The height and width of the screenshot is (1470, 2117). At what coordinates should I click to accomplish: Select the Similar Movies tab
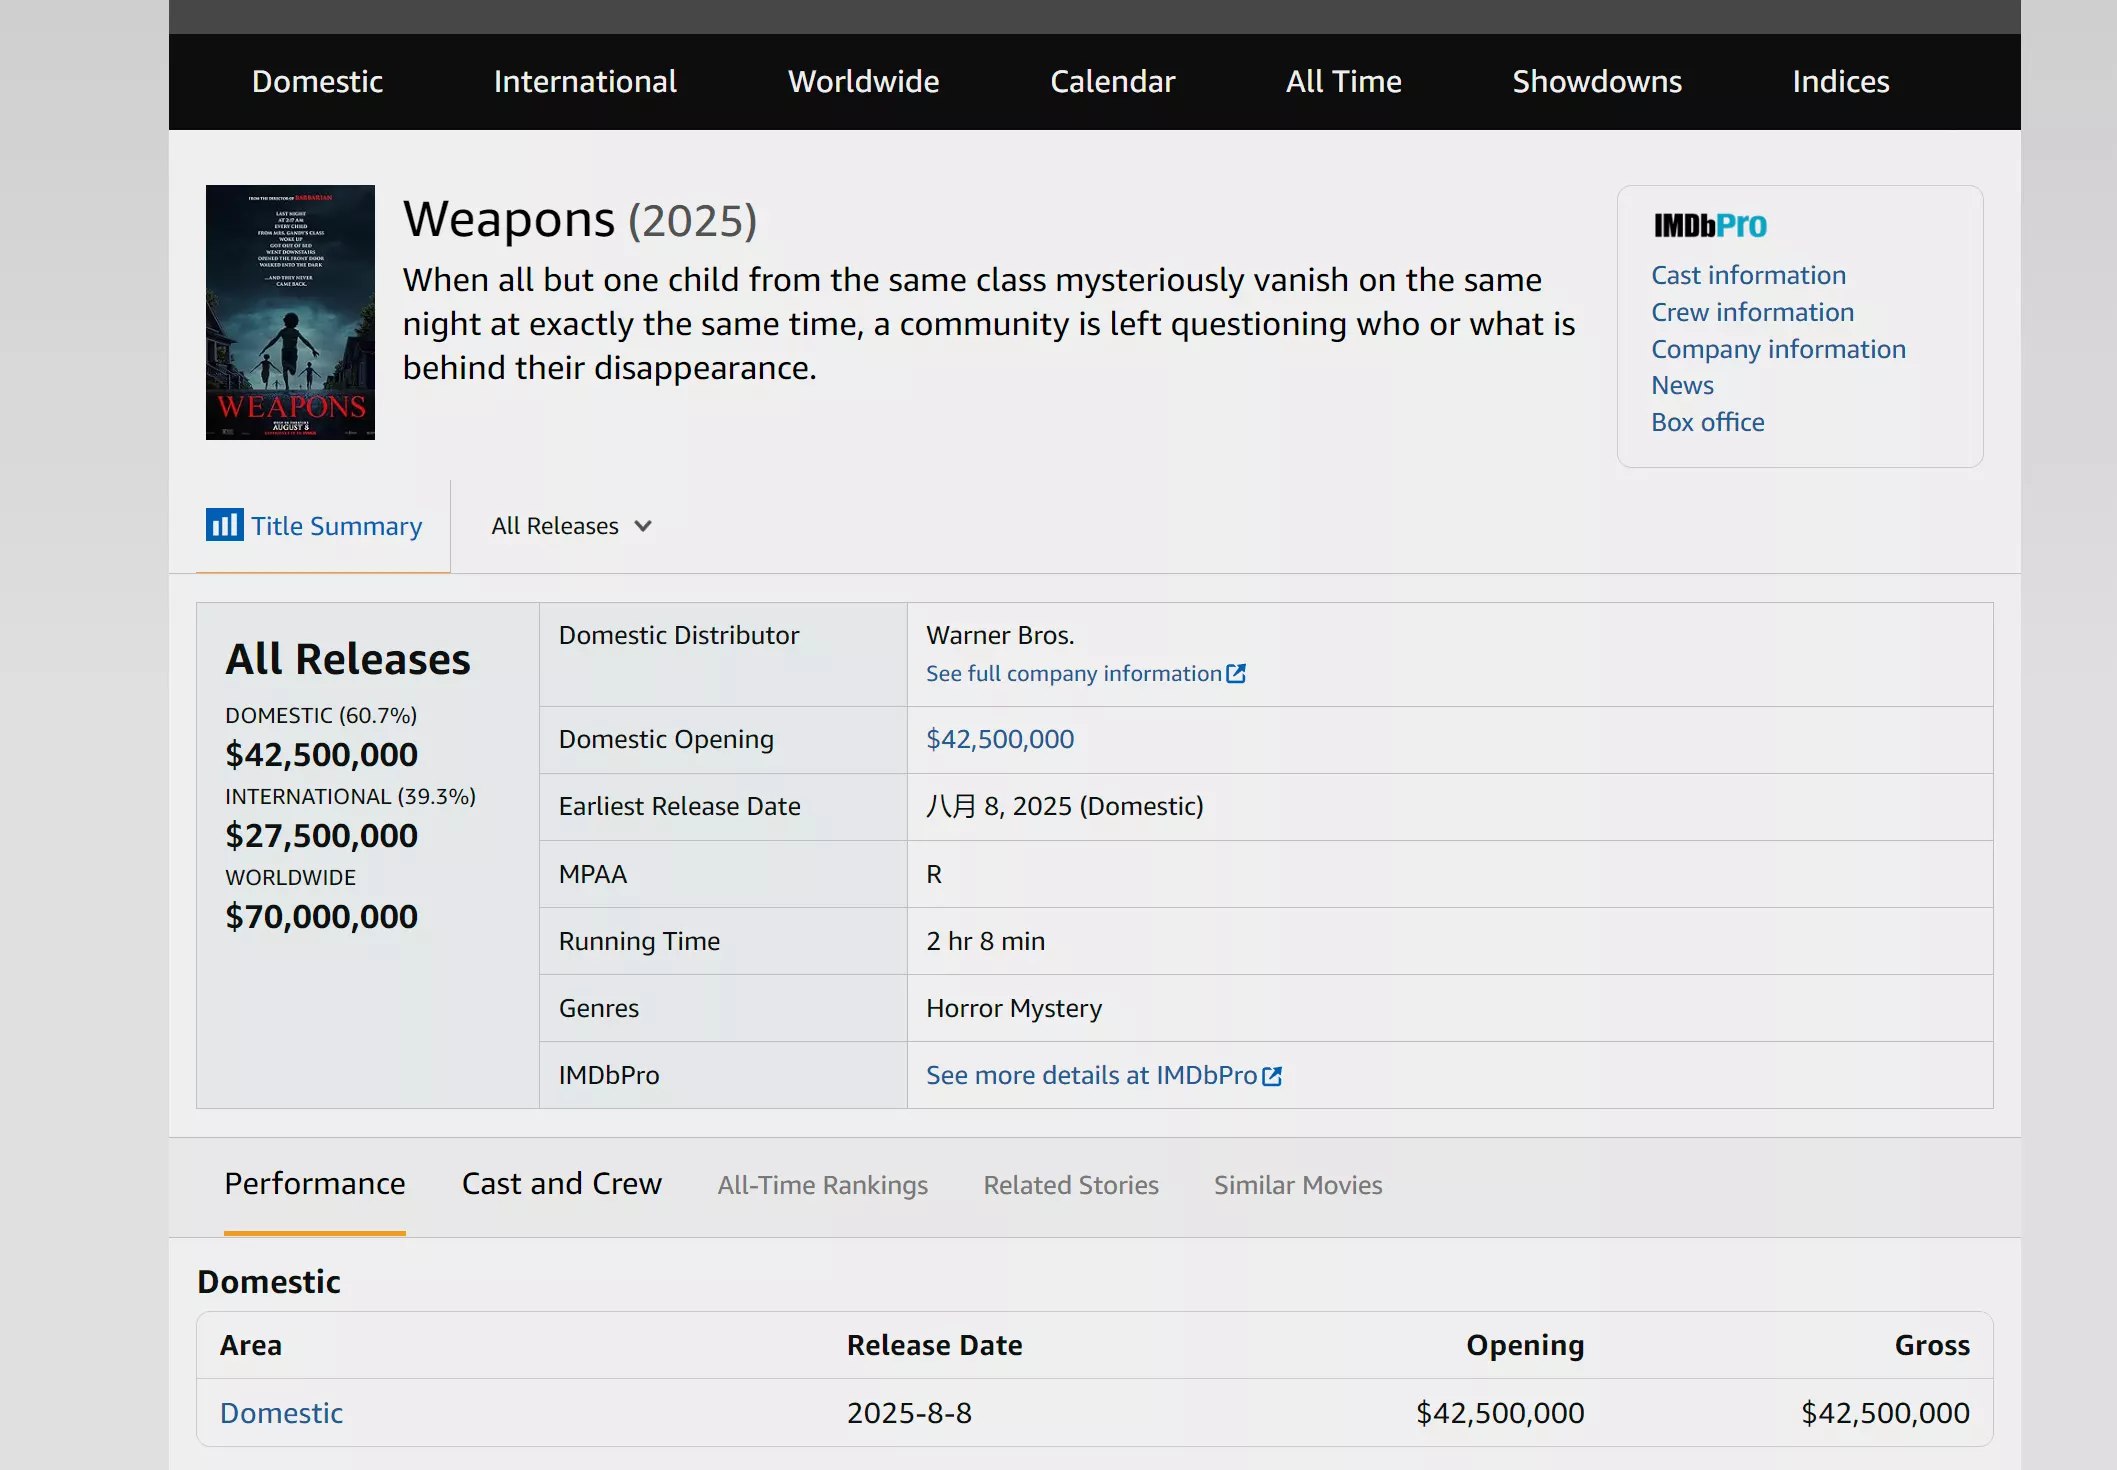tap(1297, 1185)
